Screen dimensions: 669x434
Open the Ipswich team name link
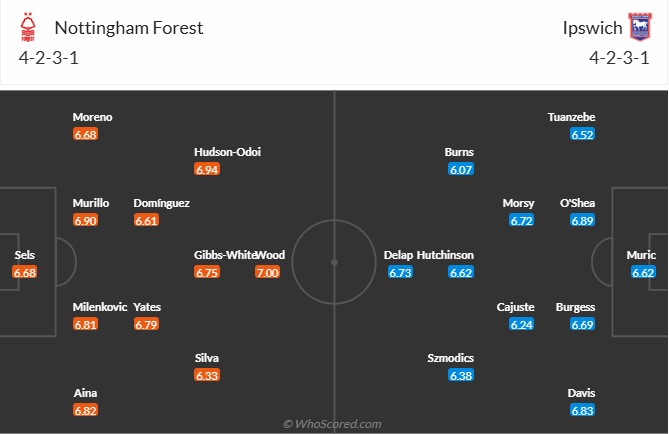point(590,27)
